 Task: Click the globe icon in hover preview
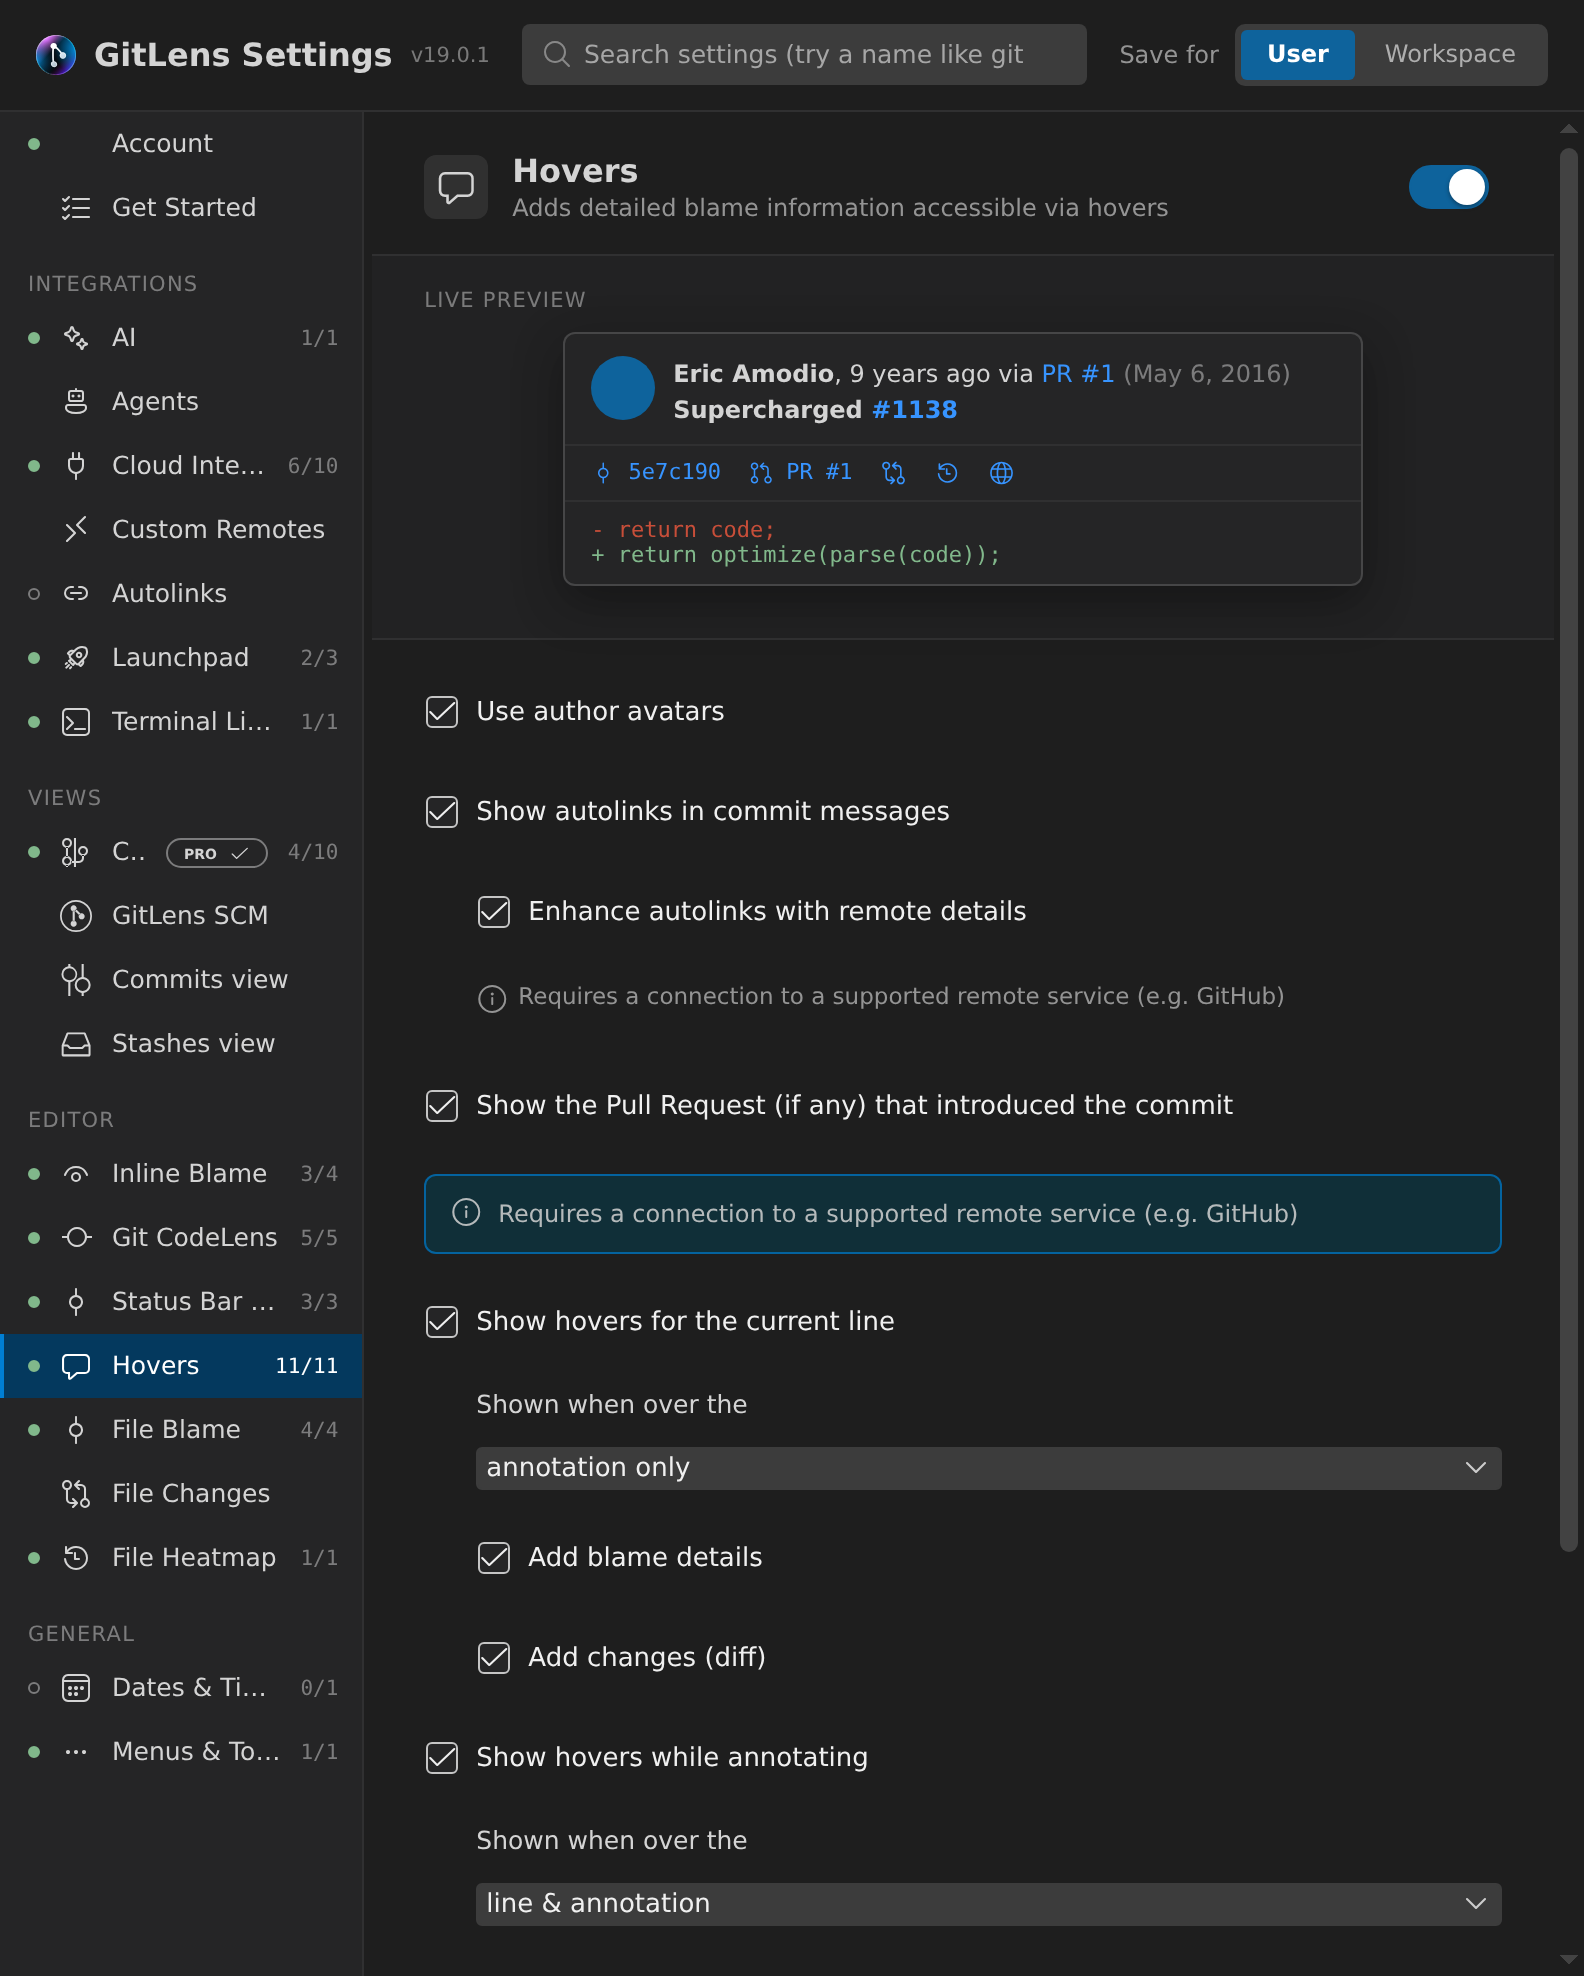tap(1001, 473)
